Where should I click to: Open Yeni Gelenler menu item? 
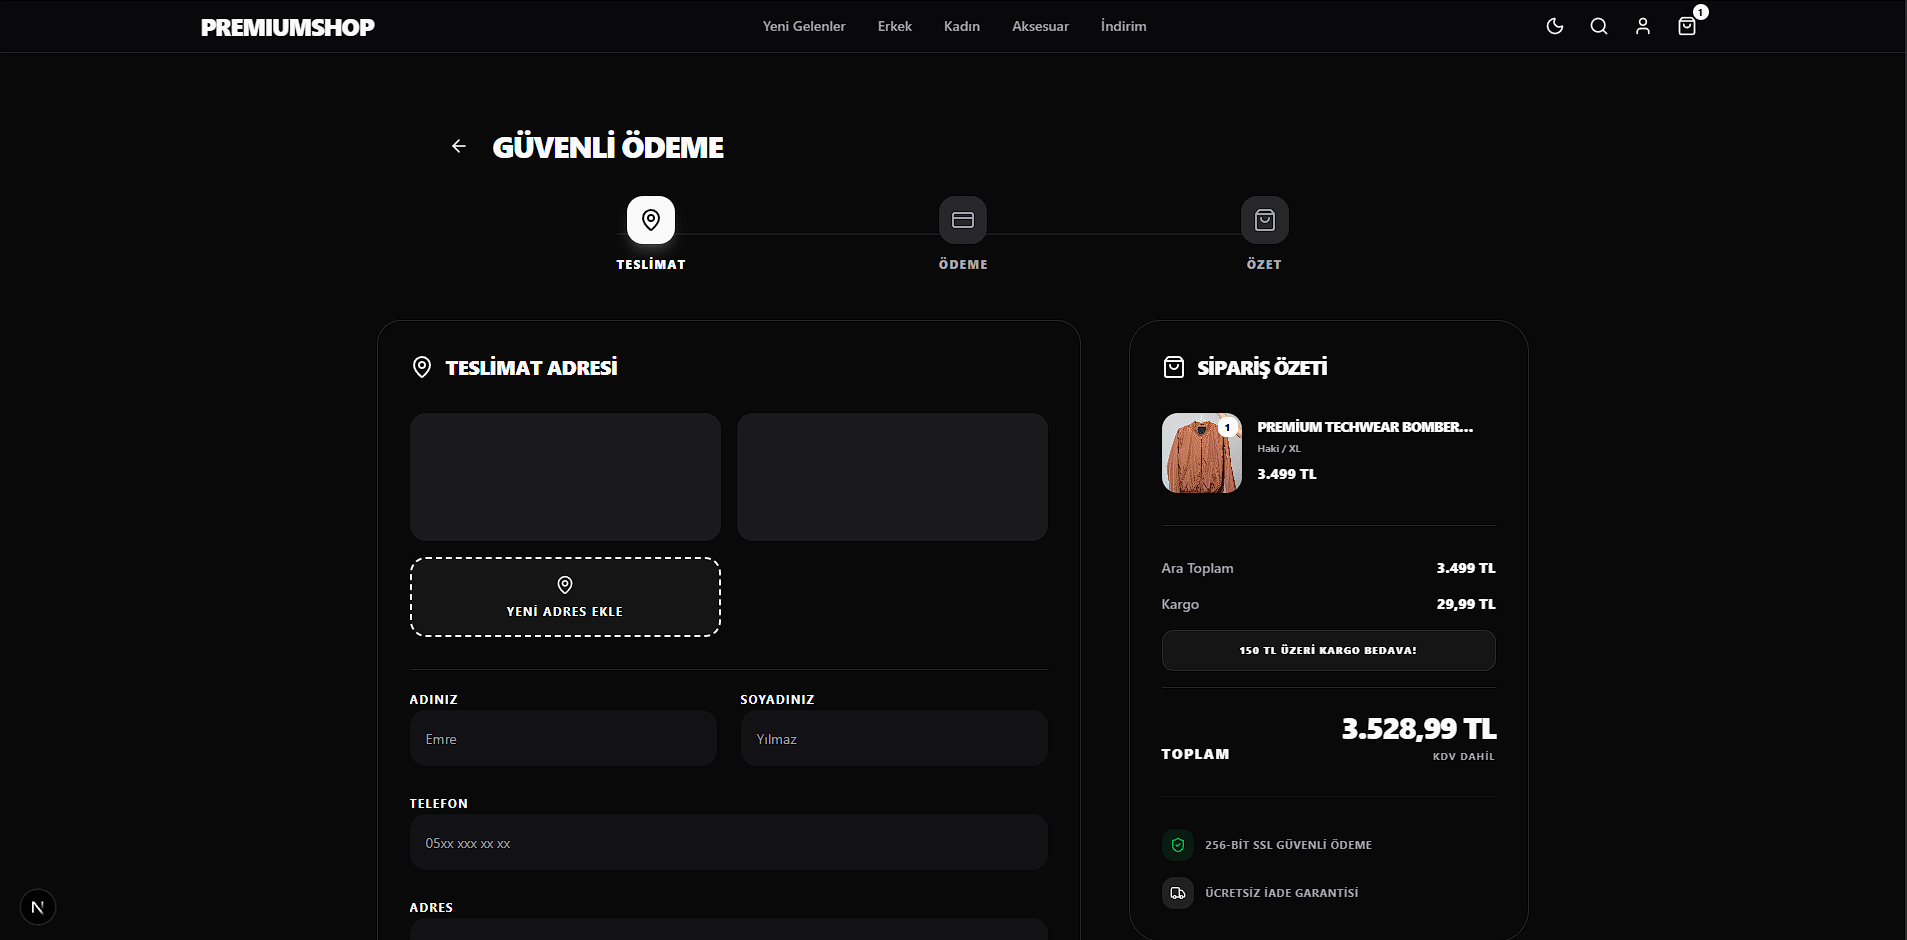coord(803,26)
